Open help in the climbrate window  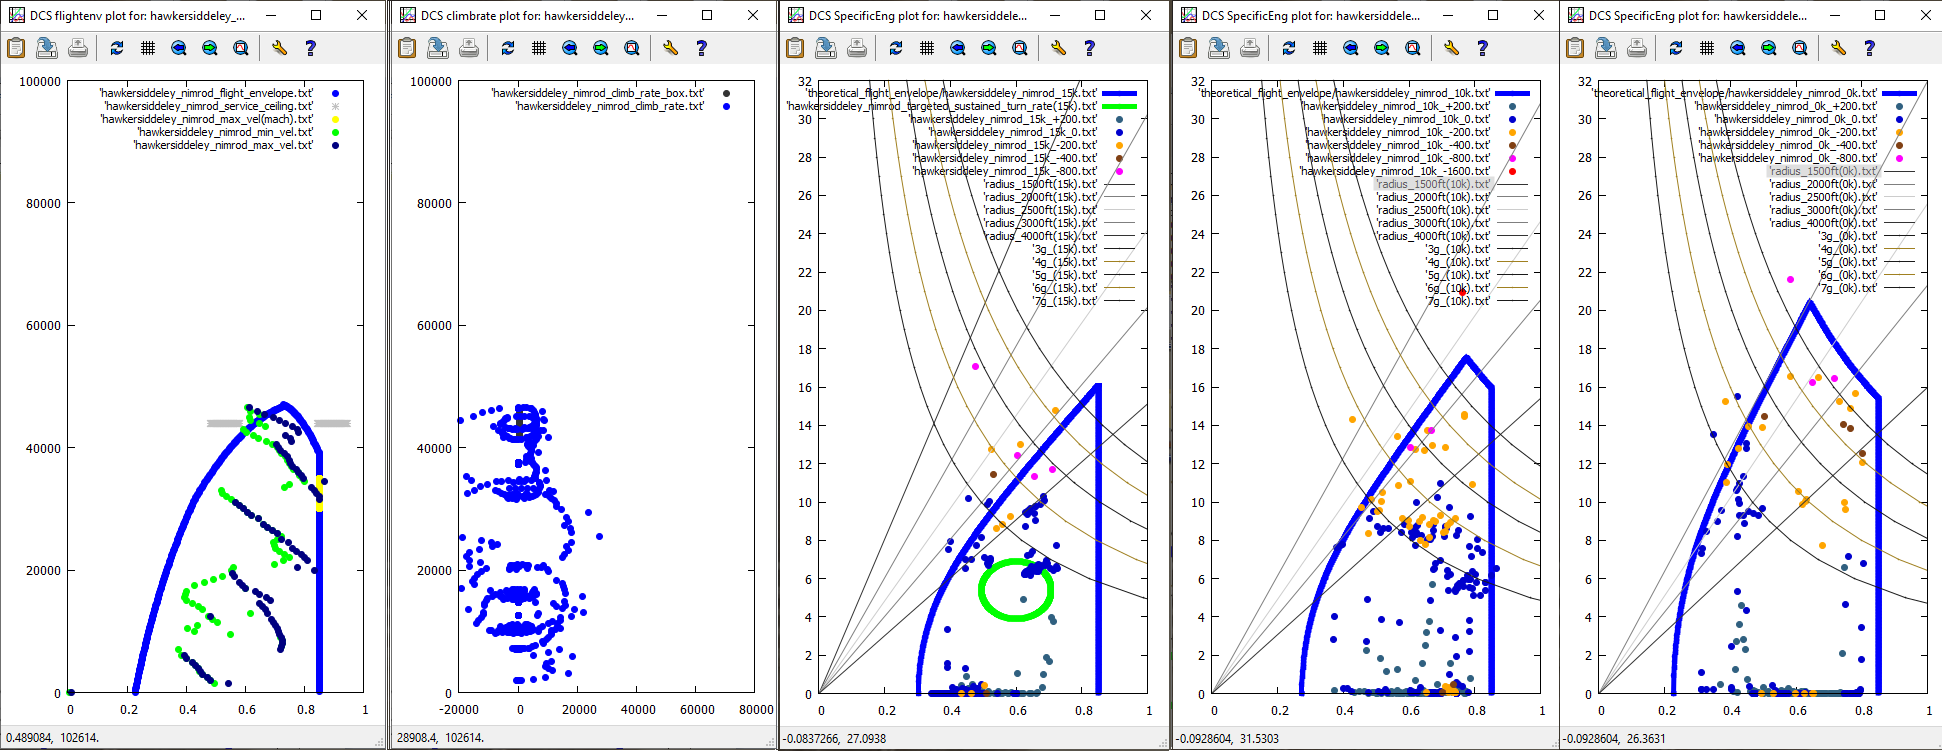click(702, 48)
